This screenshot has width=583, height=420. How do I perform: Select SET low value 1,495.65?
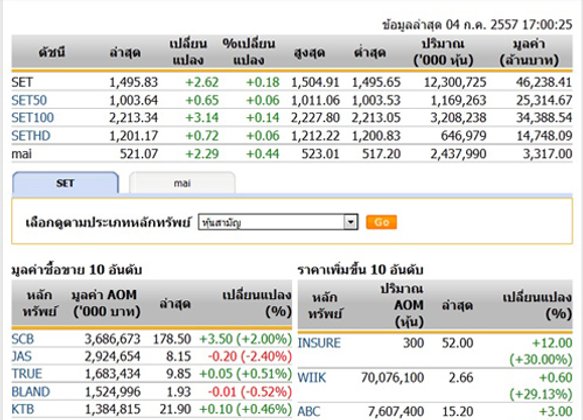(376, 82)
